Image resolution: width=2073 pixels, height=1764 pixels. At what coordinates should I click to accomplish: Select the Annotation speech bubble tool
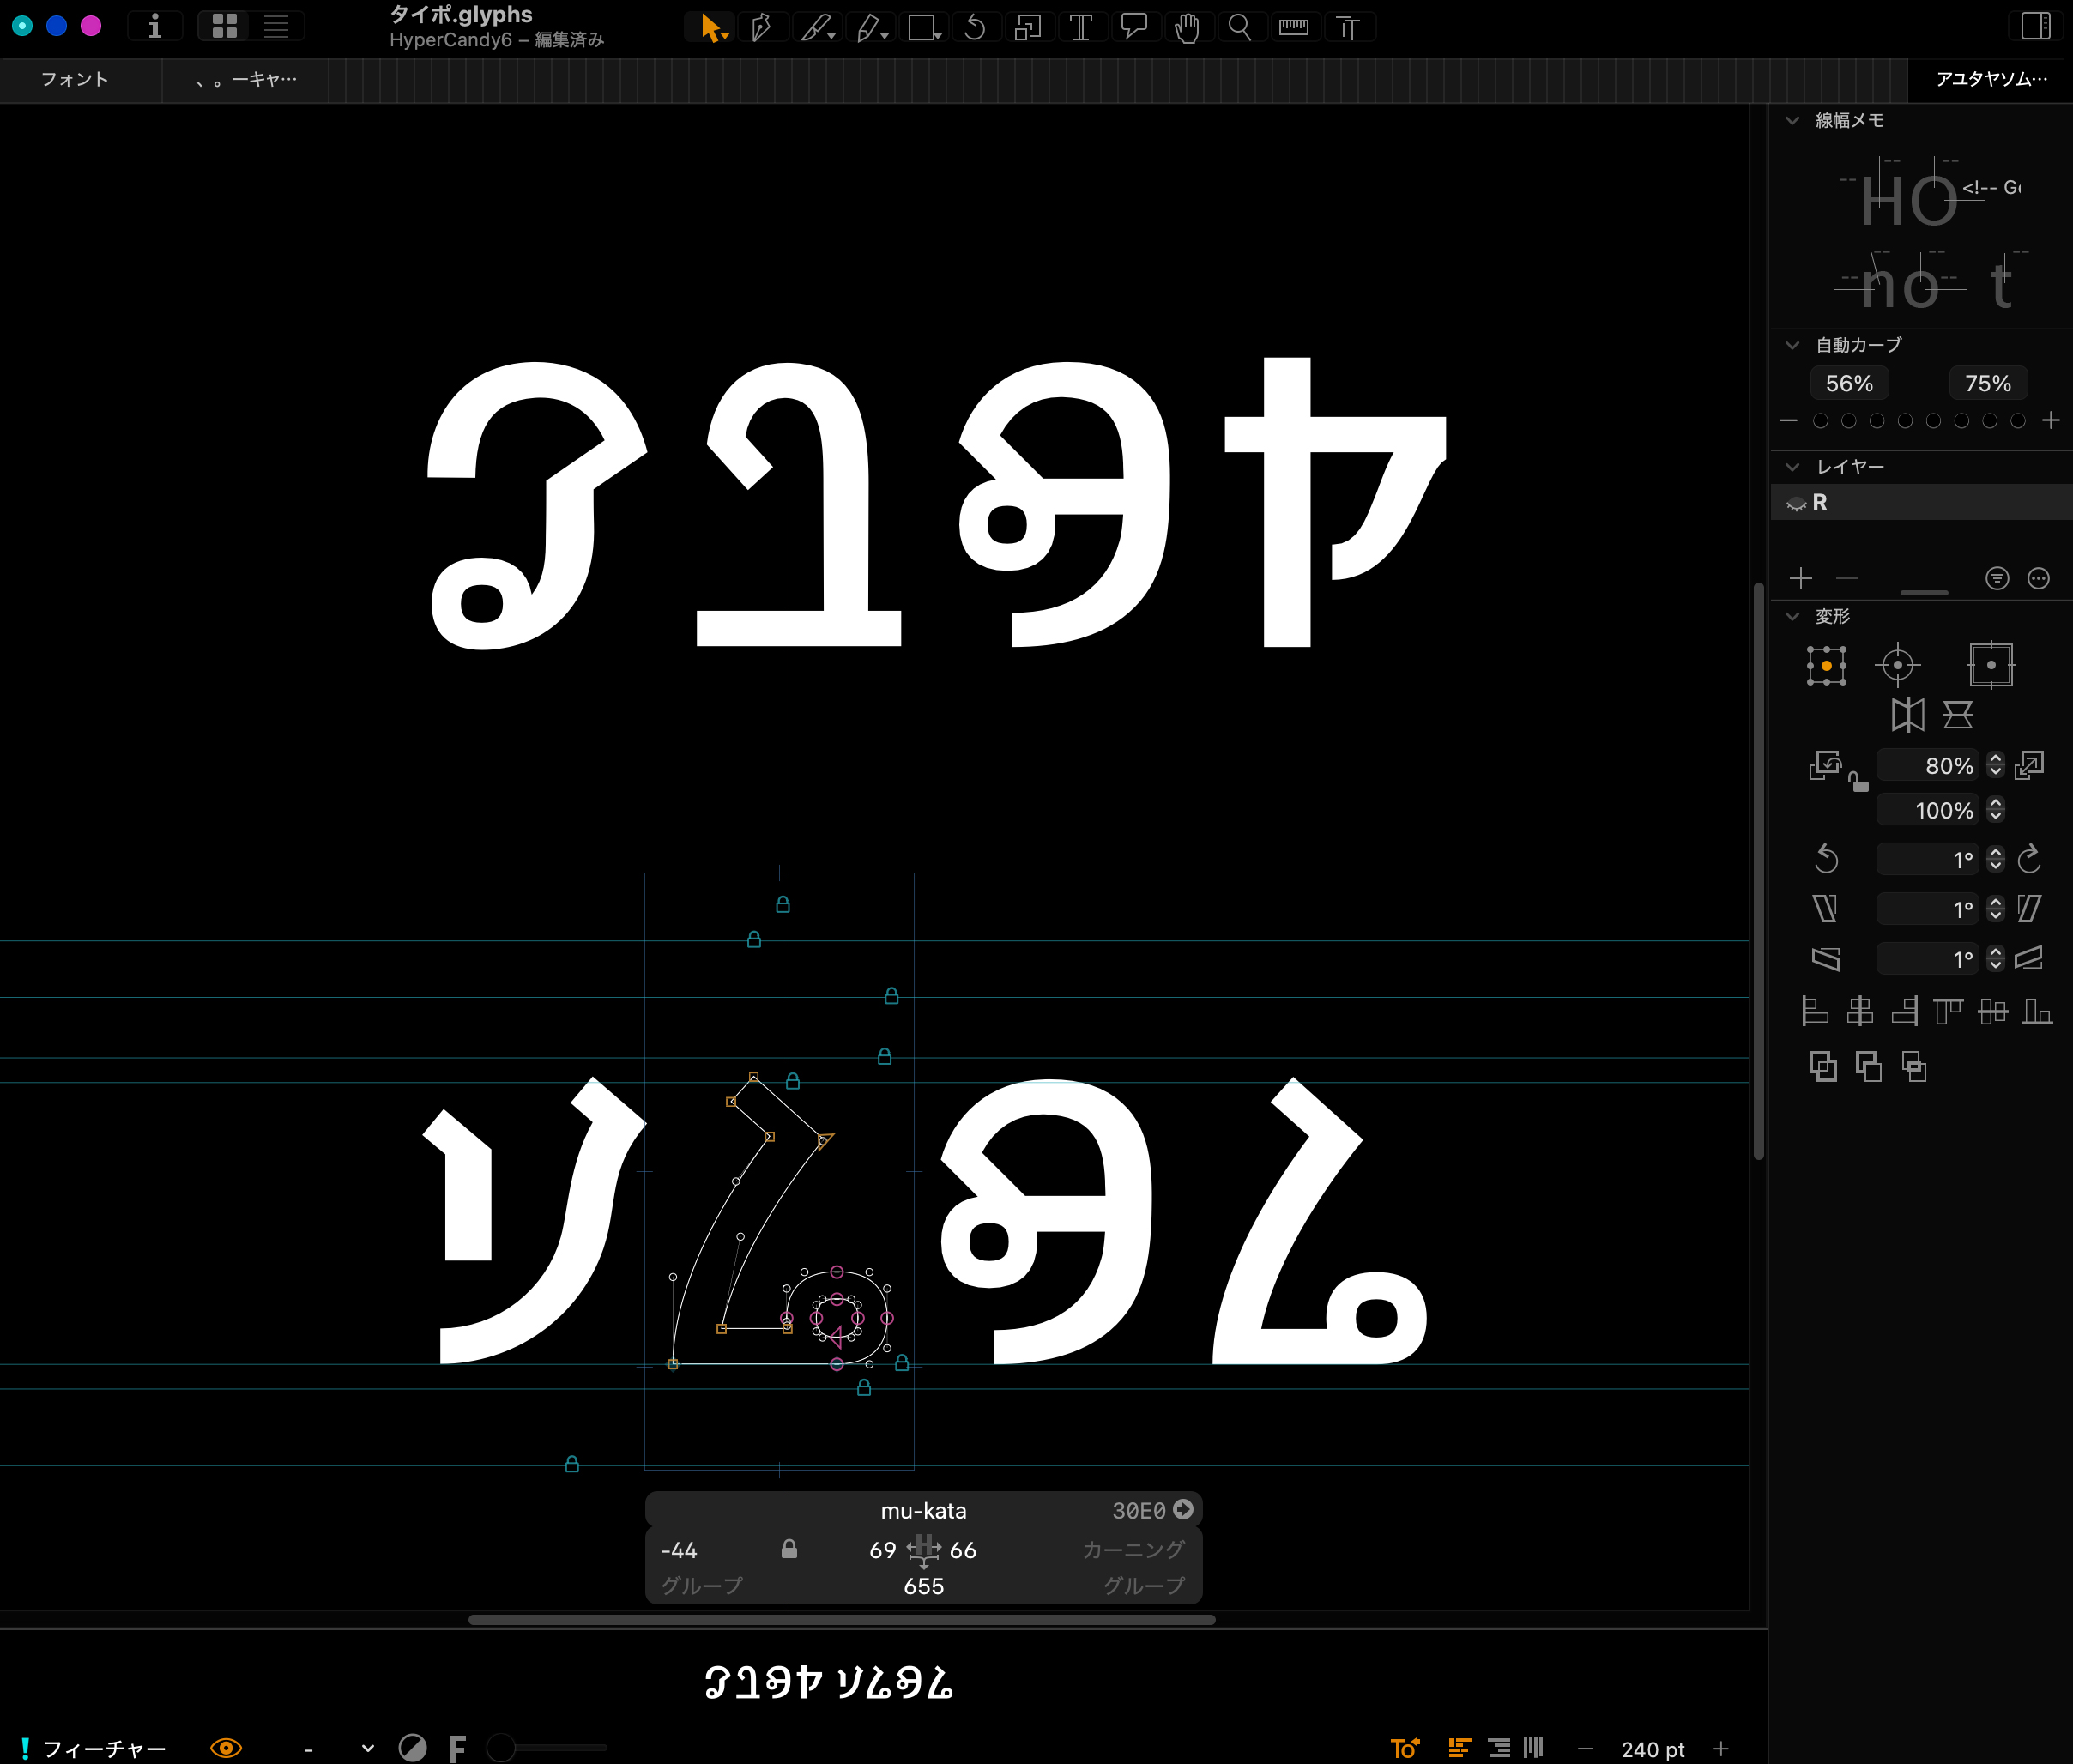click(x=1134, y=27)
